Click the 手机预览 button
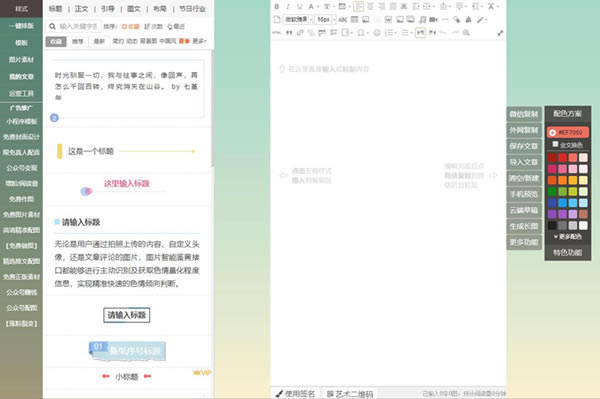The width and height of the screenshot is (600, 399). pyautogui.click(x=524, y=194)
